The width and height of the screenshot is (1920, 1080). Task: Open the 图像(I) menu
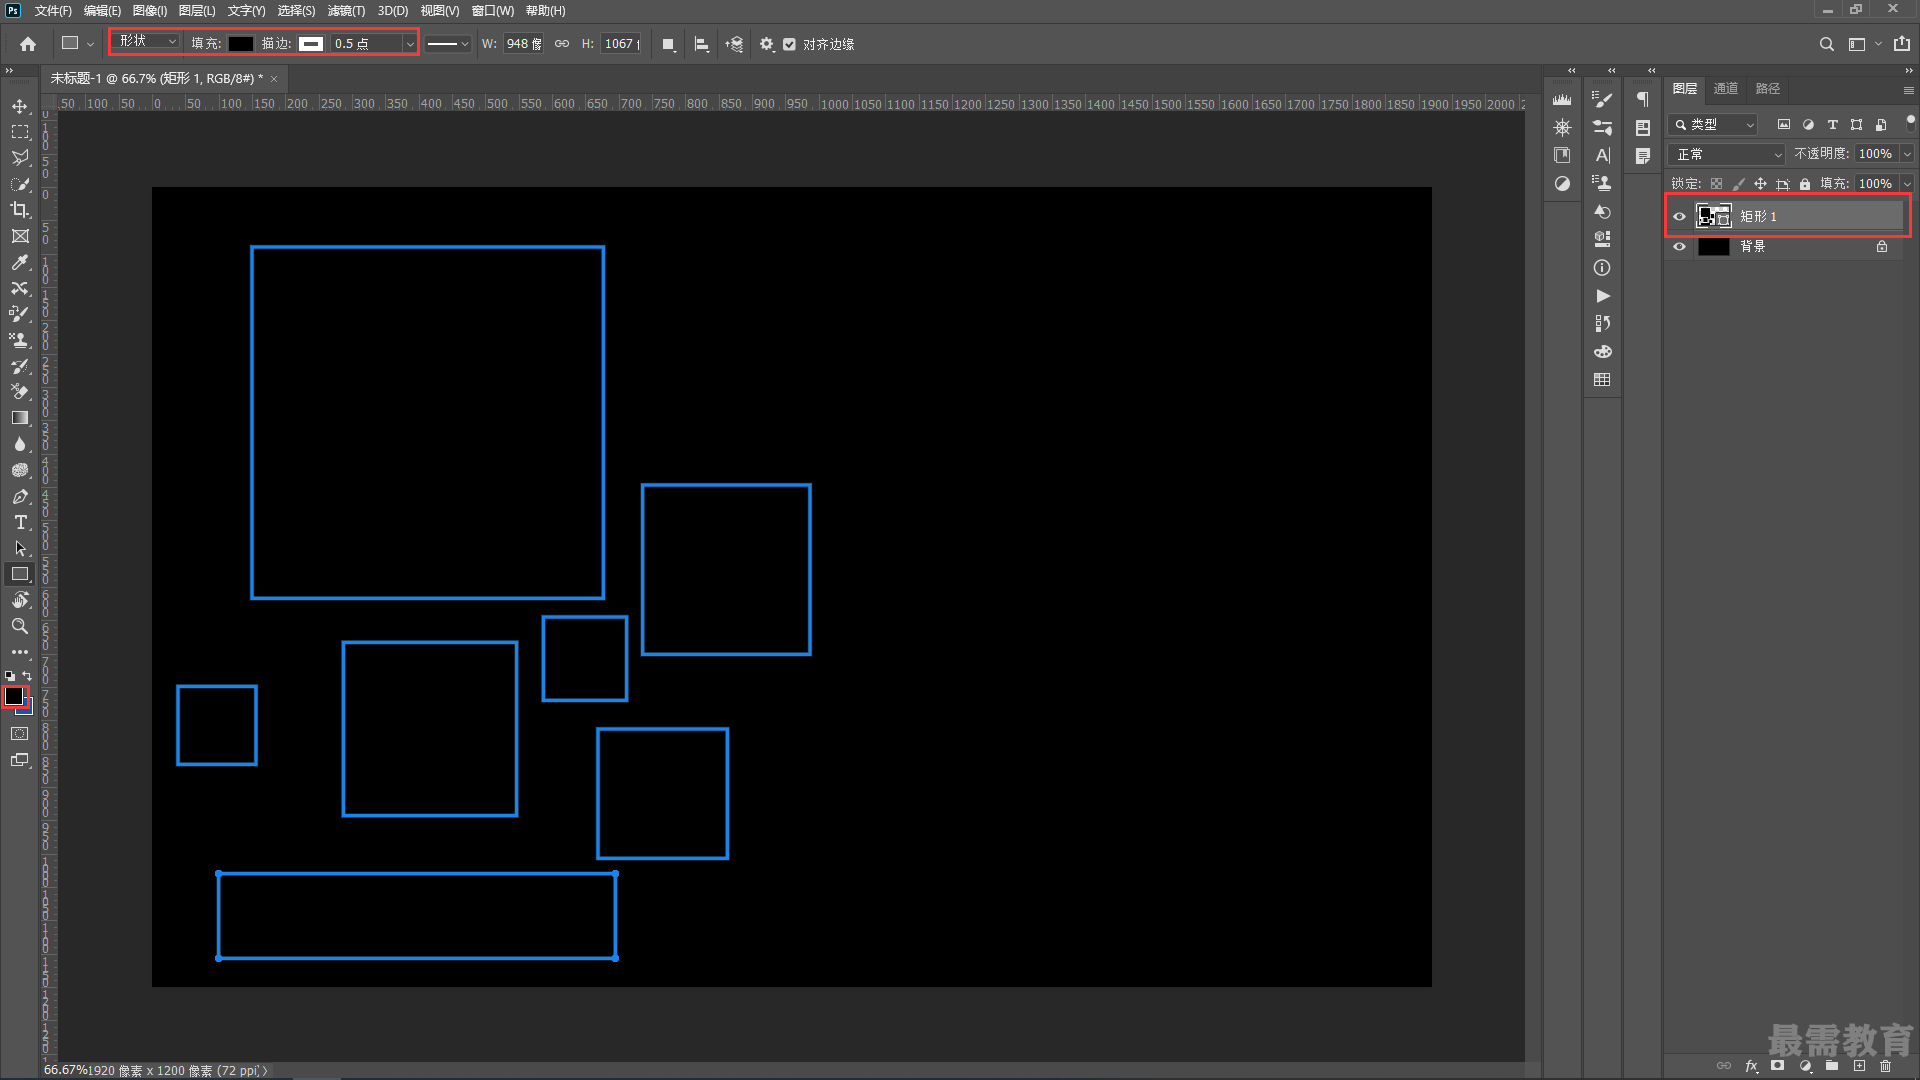[x=150, y=11]
